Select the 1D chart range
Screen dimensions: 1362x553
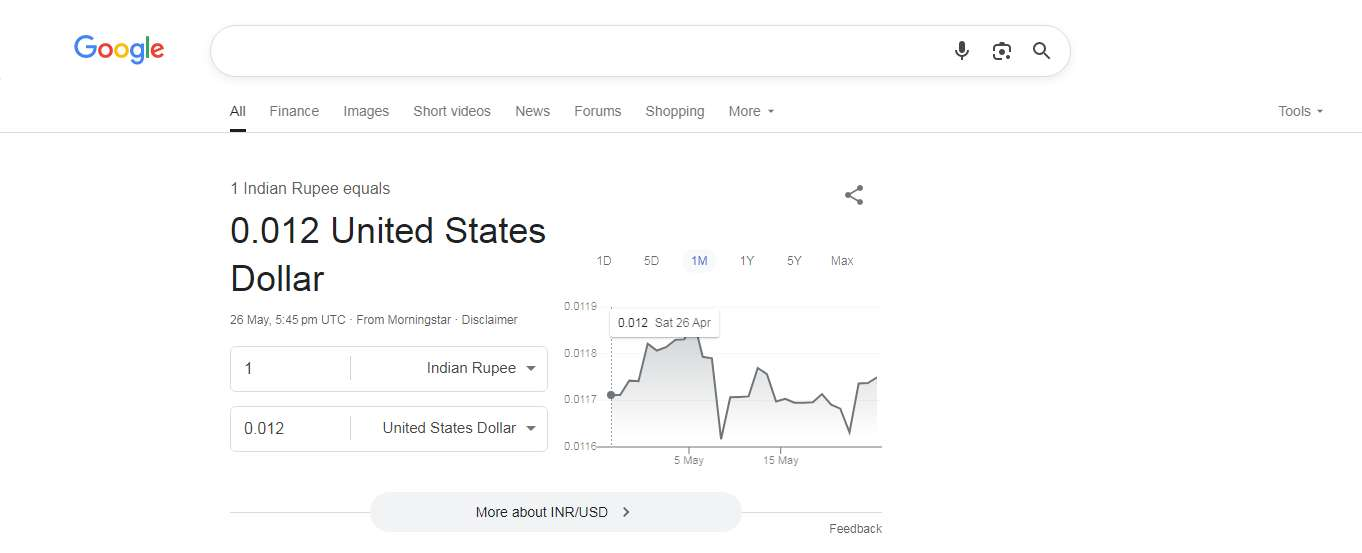pos(604,261)
